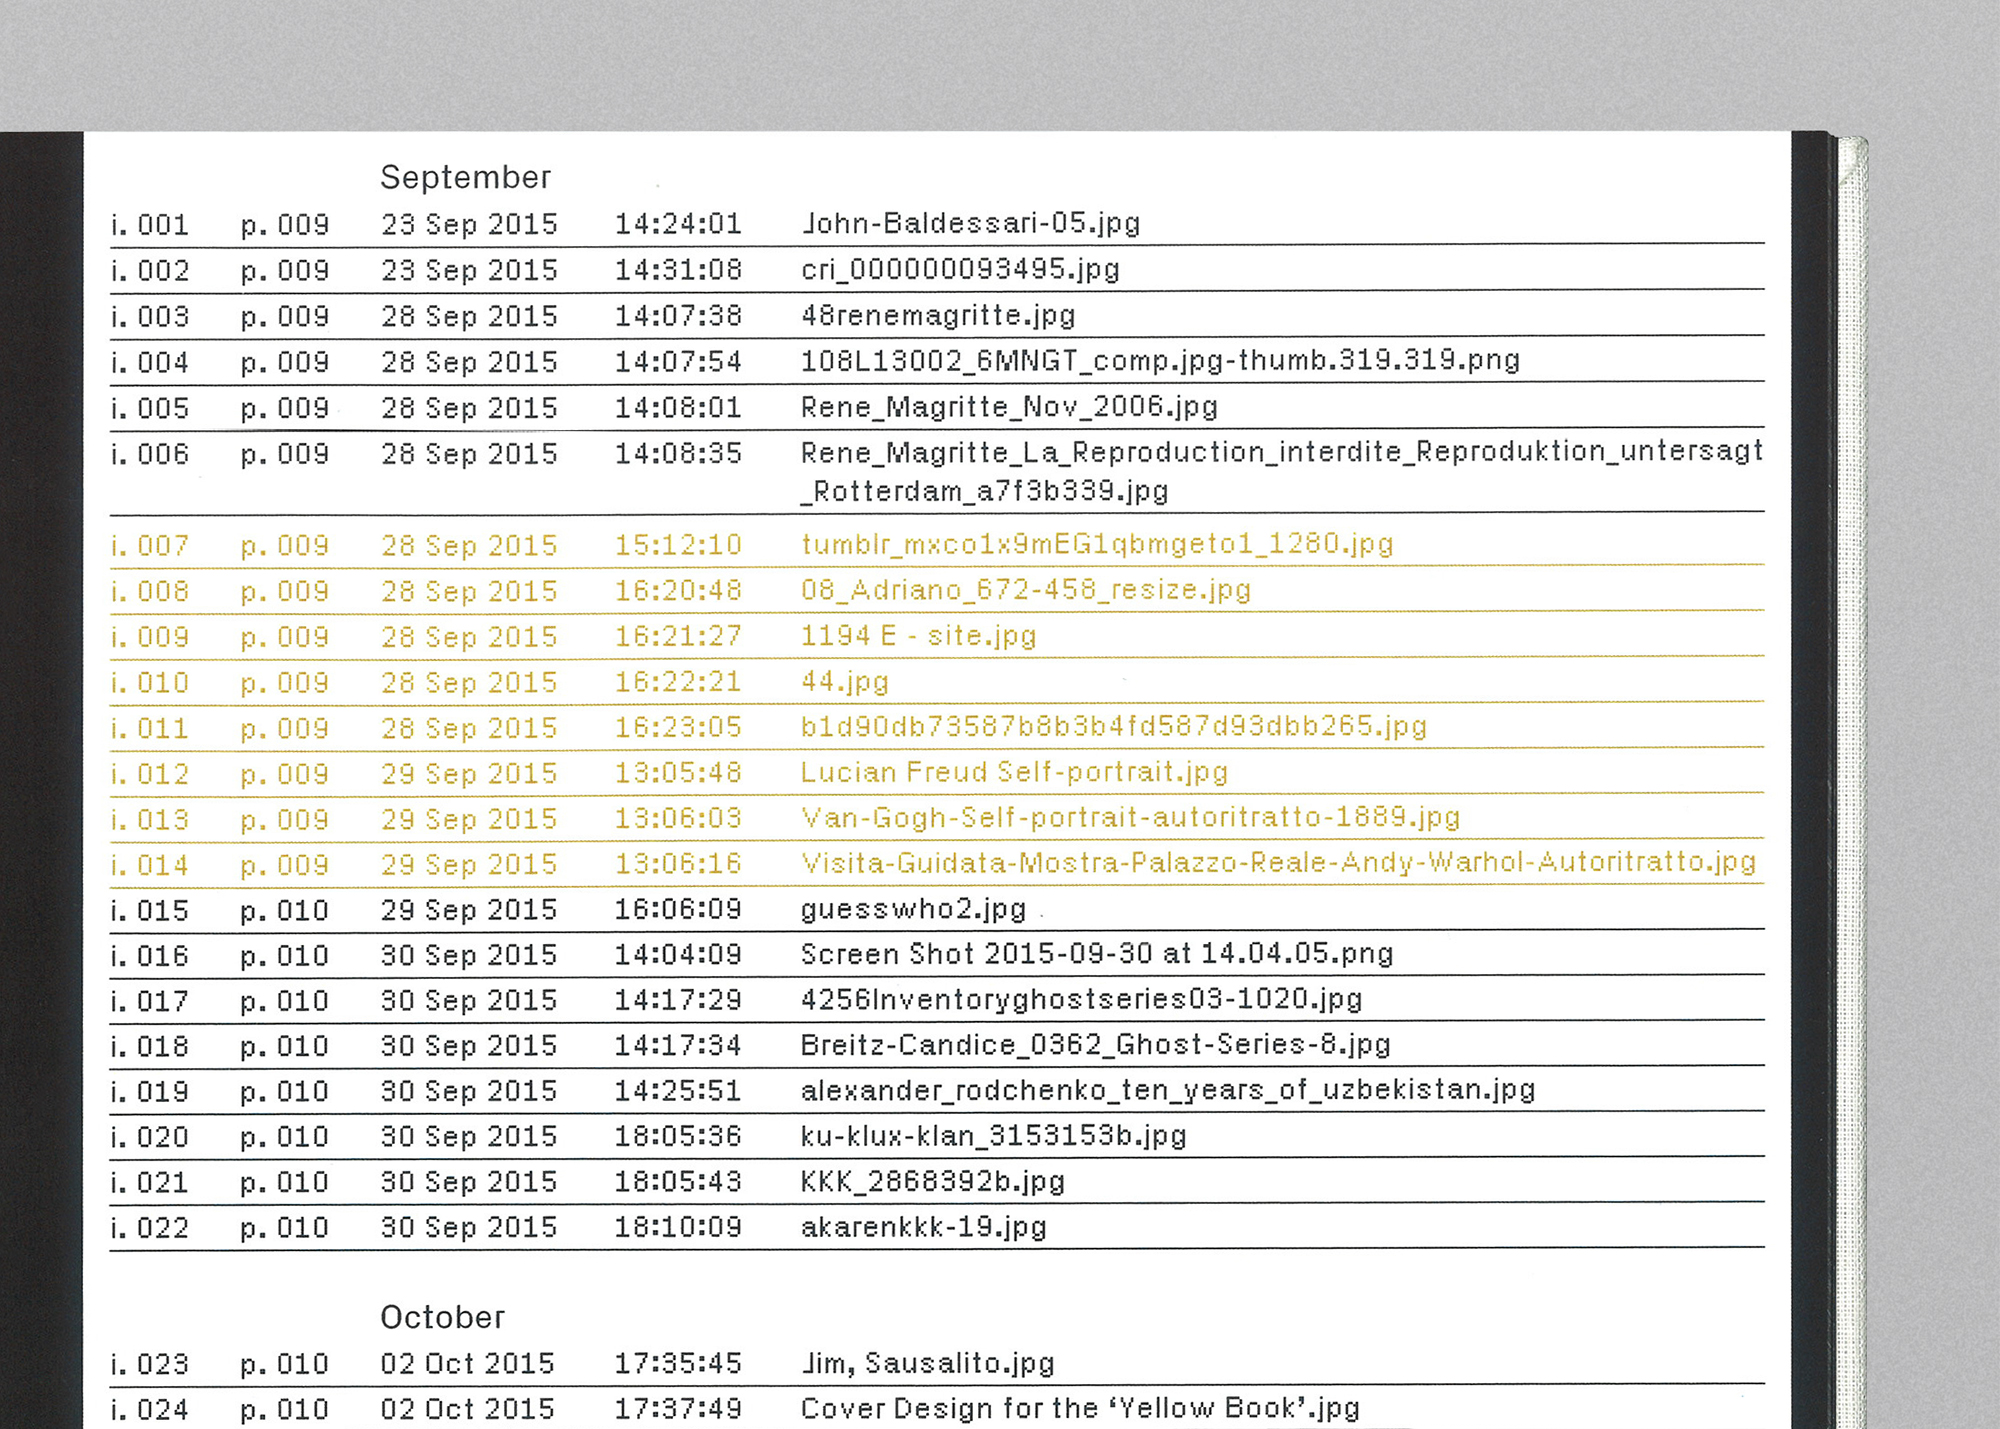Click index number i. 022

tap(150, 1227)
